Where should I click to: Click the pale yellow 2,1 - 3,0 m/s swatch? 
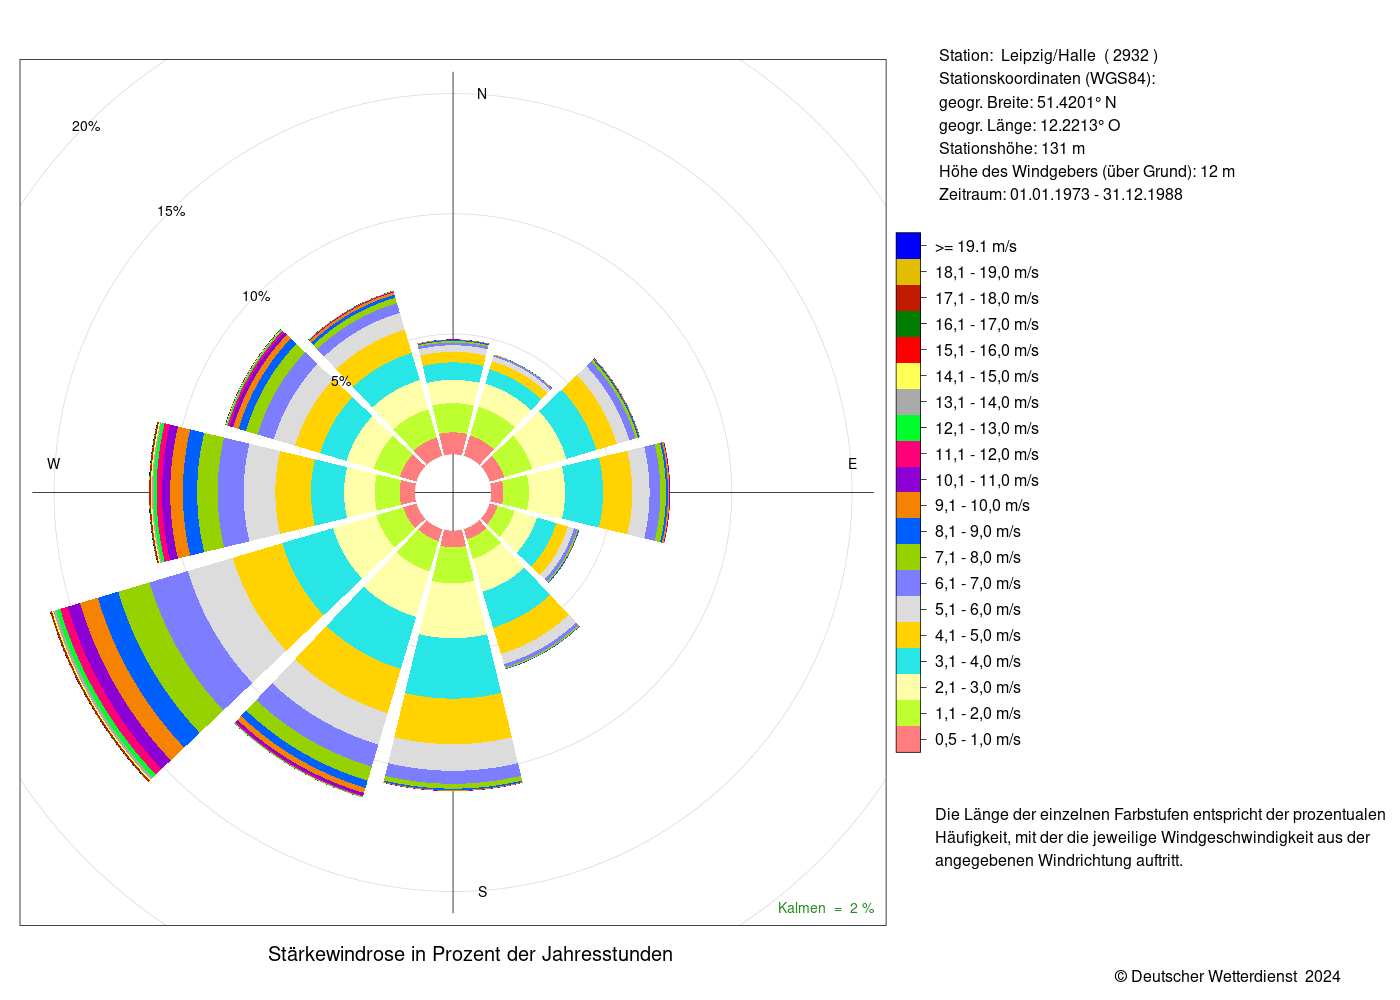tap(908, 687)
